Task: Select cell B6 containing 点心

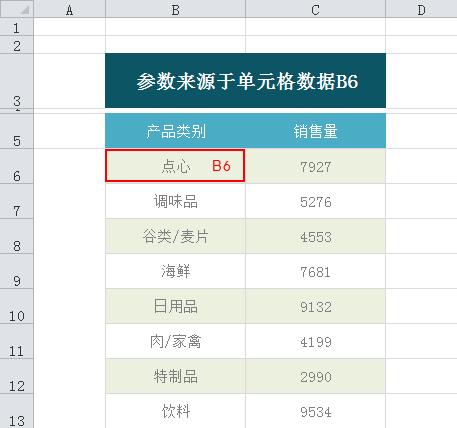Action: (x=175, y=166)
